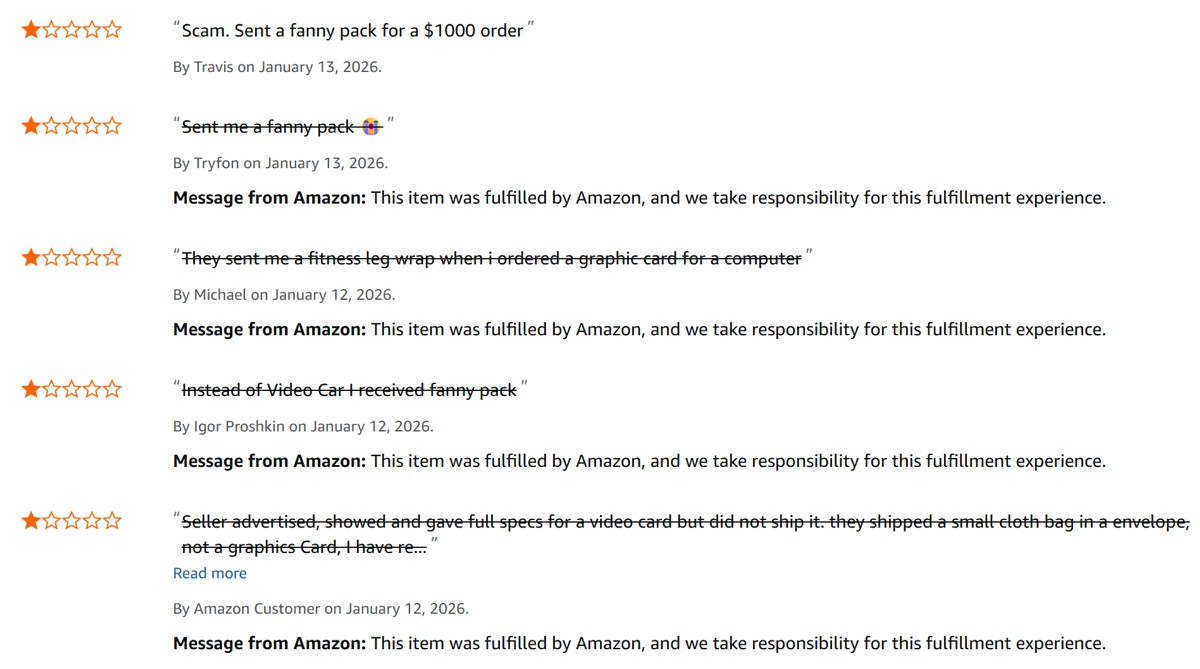Click the second star in the graphic card review rating

[50, 257]
